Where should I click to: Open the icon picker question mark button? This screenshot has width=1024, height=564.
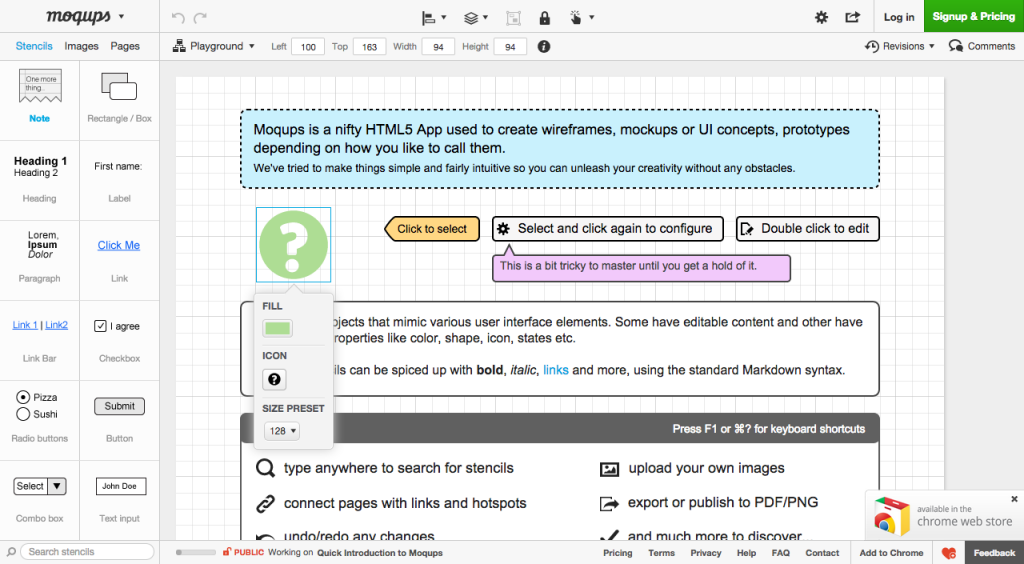point(274,379)
